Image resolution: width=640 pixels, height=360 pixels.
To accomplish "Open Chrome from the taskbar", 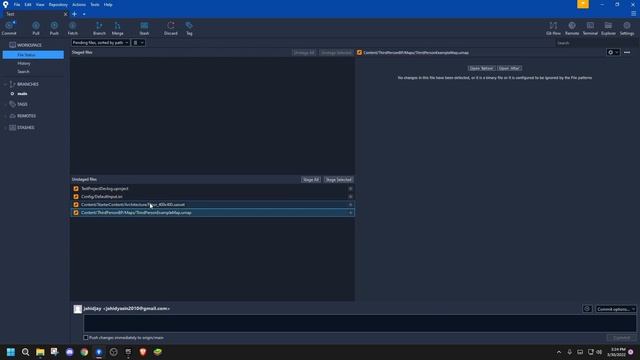I will pyautogui.click(x=84, y=352).
